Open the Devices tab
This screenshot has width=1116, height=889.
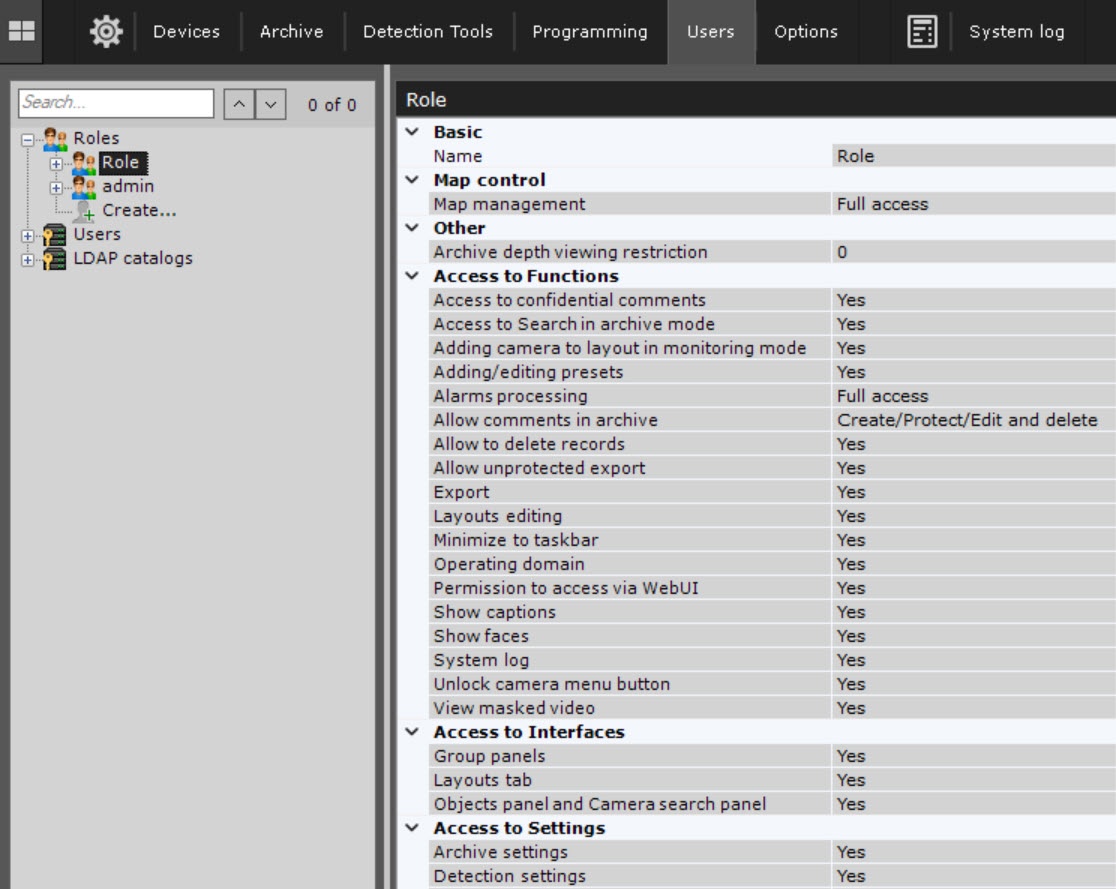186,32
